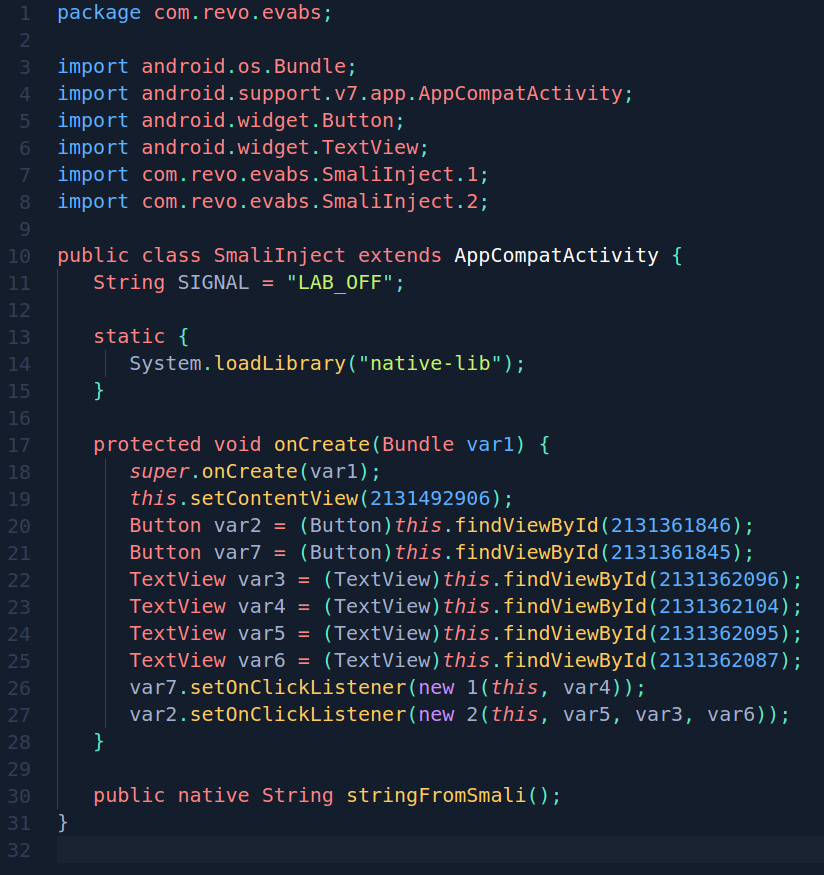Click the SIGNAL variable name

coord(213,282)
